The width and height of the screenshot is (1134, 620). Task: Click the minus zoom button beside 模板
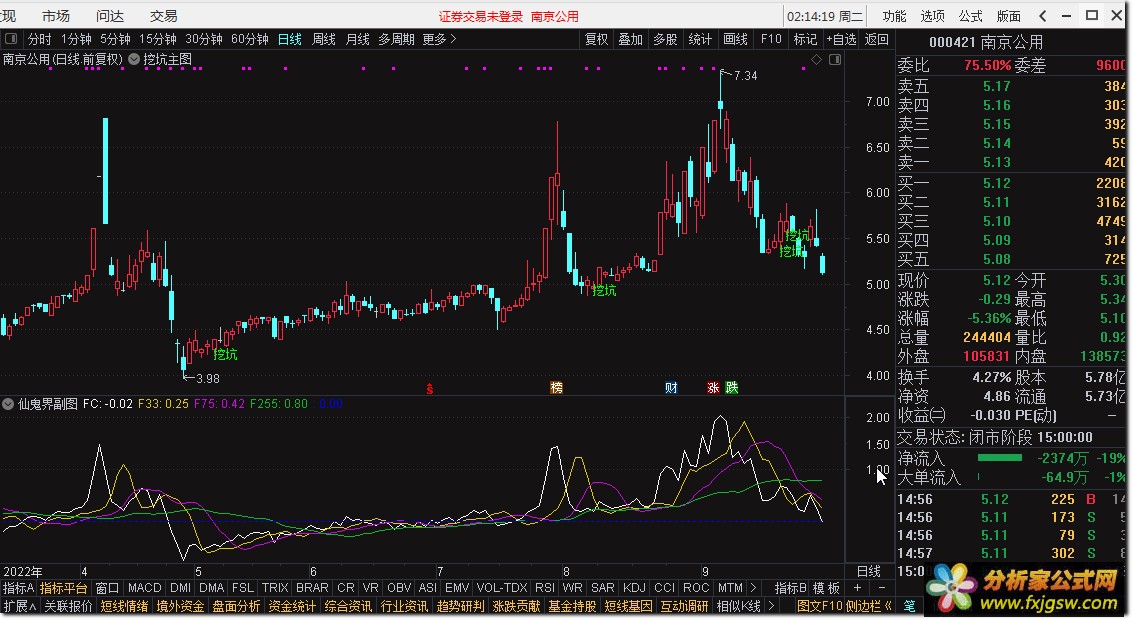[882, 588]
